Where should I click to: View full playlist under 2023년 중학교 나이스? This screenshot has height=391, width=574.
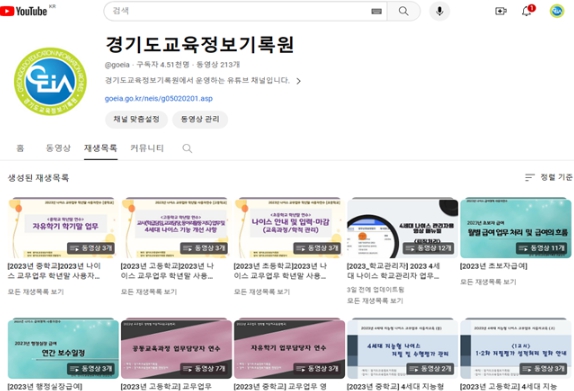pos(36,292)
